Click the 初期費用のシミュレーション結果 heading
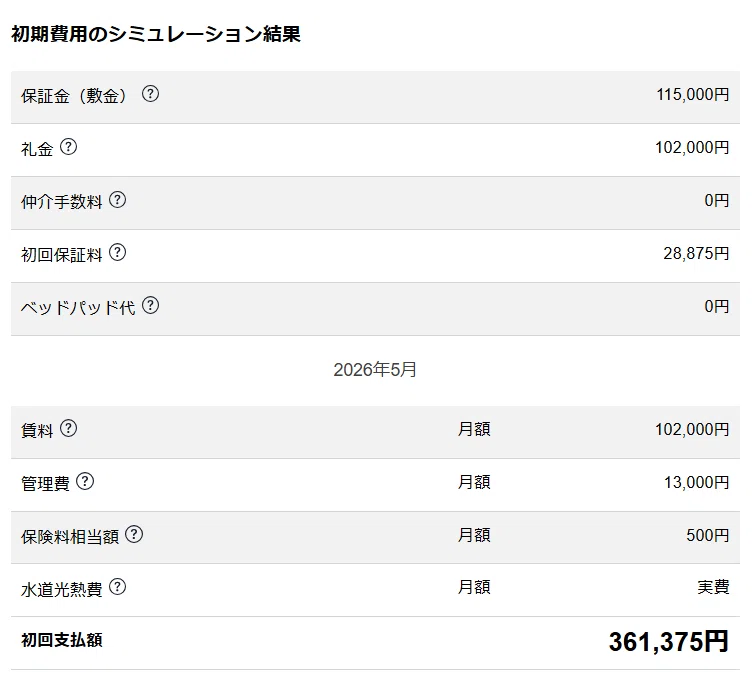Image resolution: width=752 pixels, height=683 pixels. (156, 34)
